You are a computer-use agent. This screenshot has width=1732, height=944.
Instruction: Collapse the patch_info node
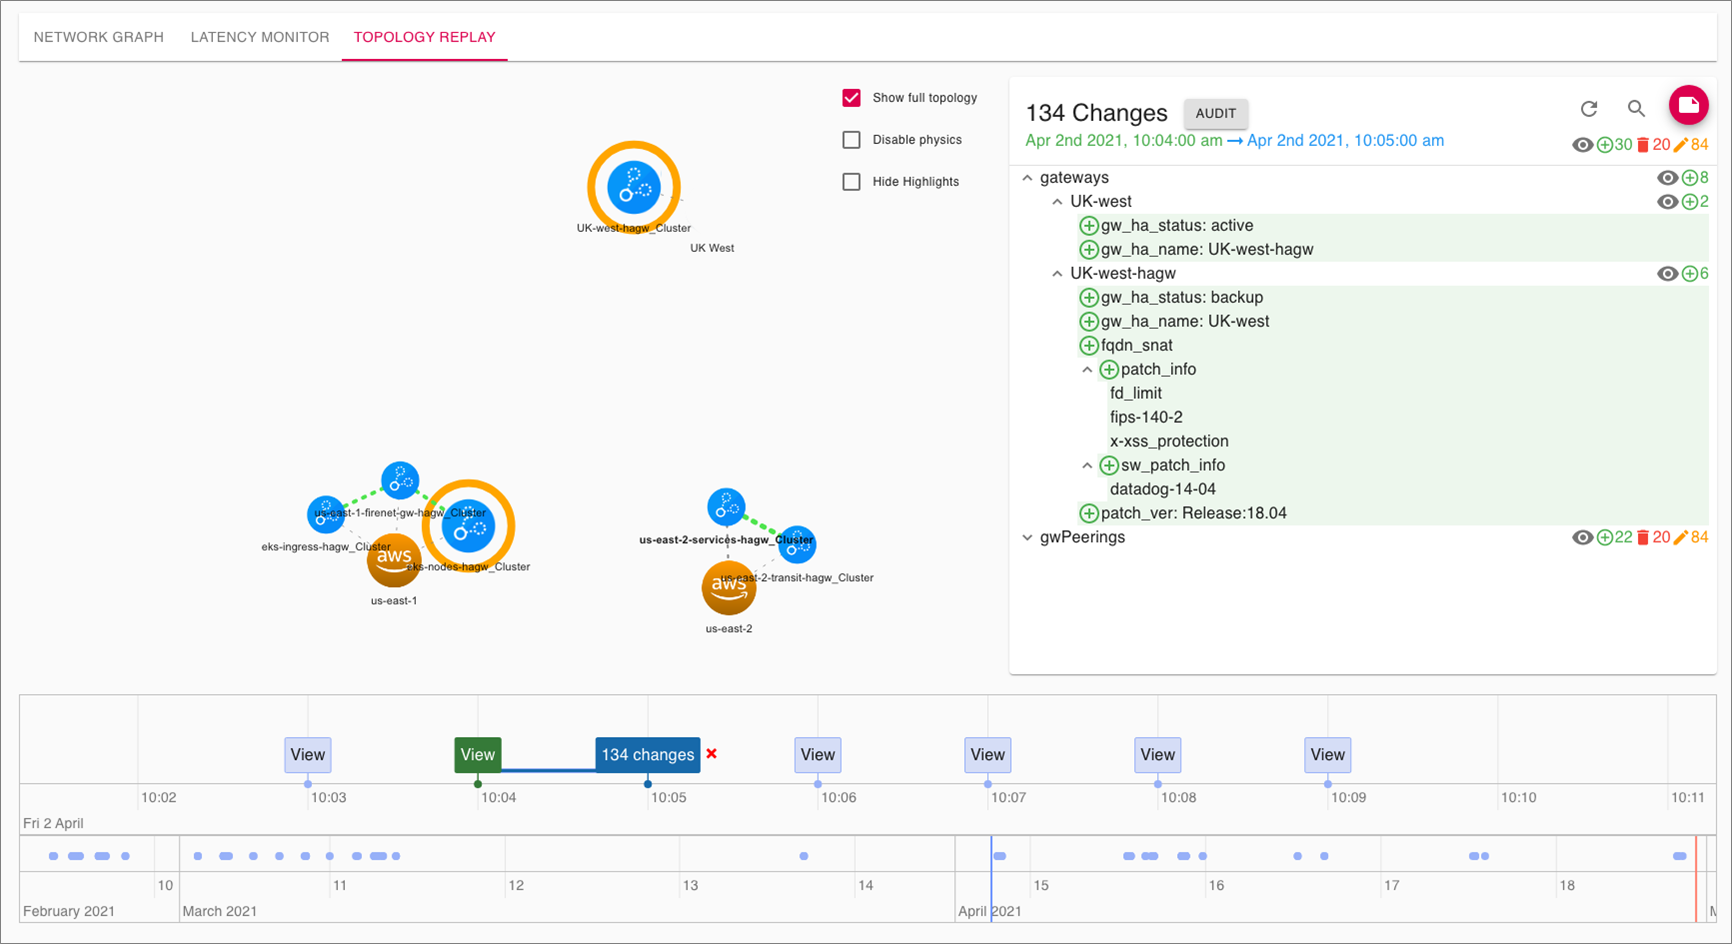pos(1087,370)
